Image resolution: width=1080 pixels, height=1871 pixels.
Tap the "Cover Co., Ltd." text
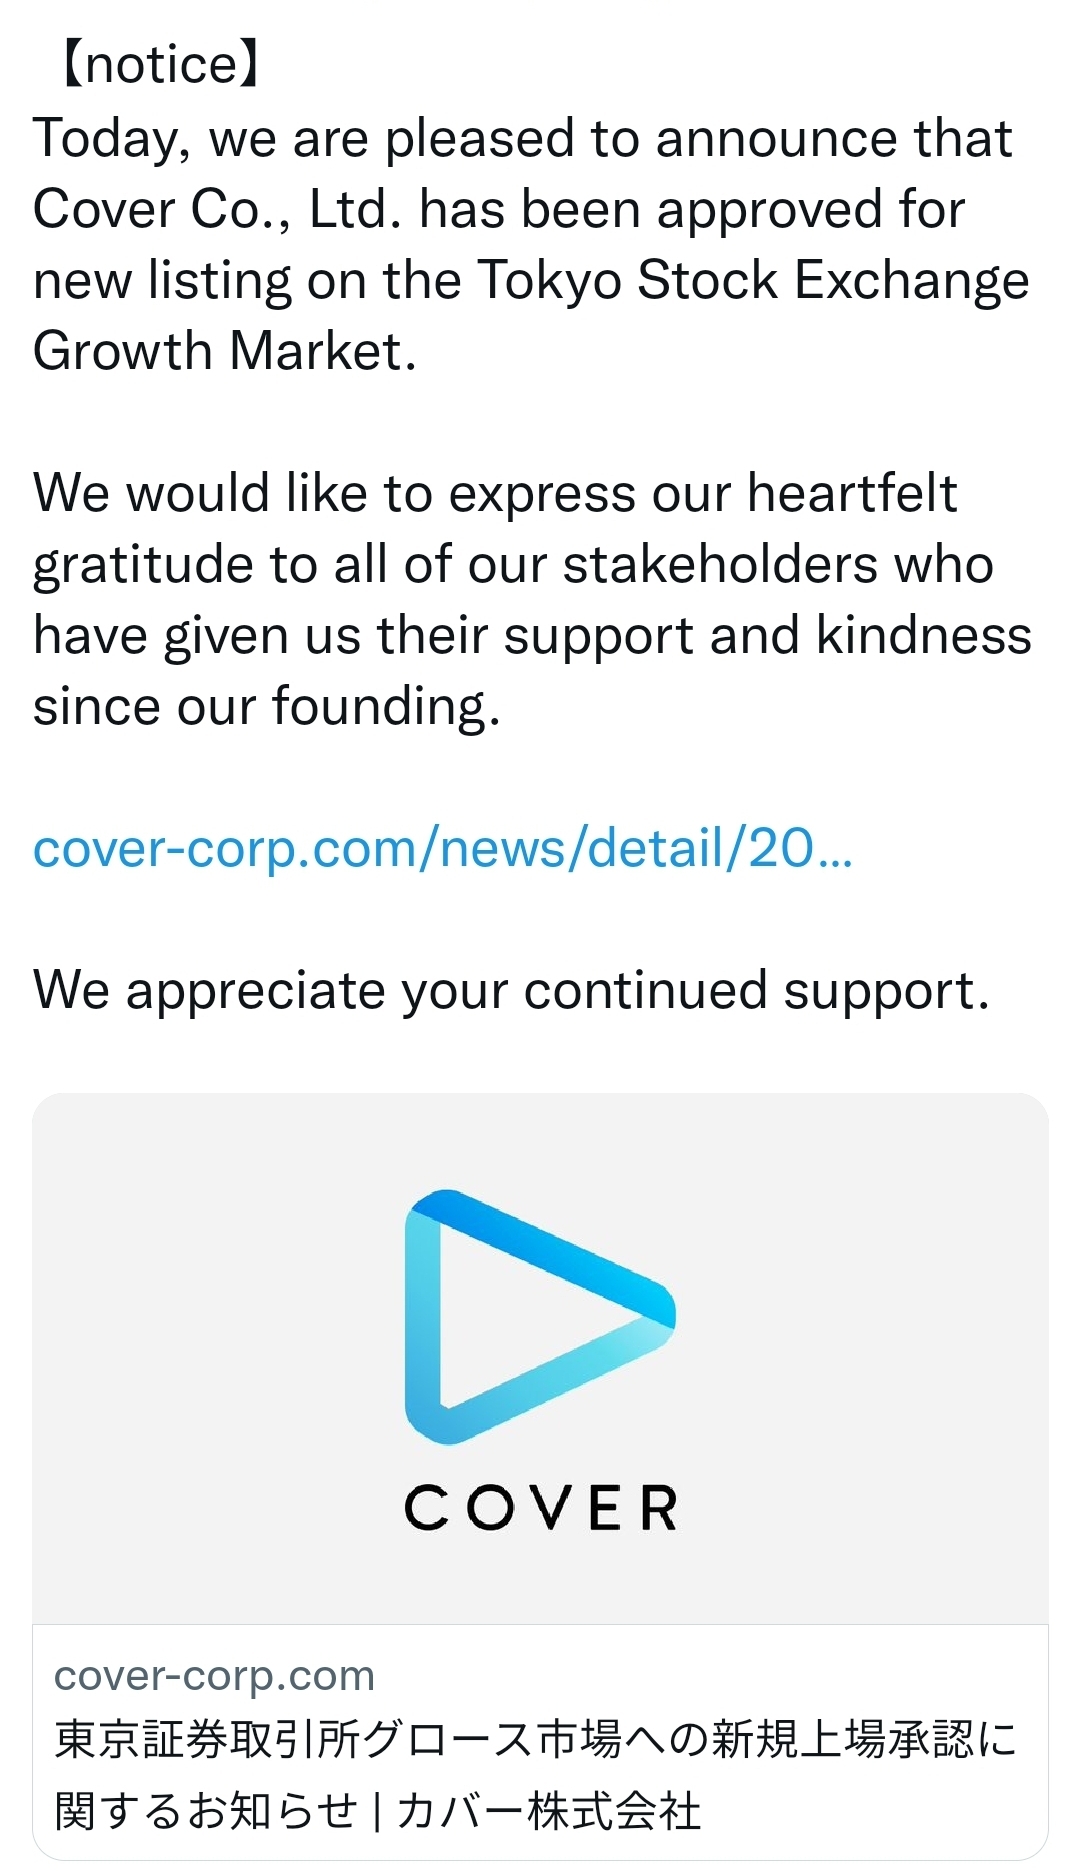[x=217, y=209]
